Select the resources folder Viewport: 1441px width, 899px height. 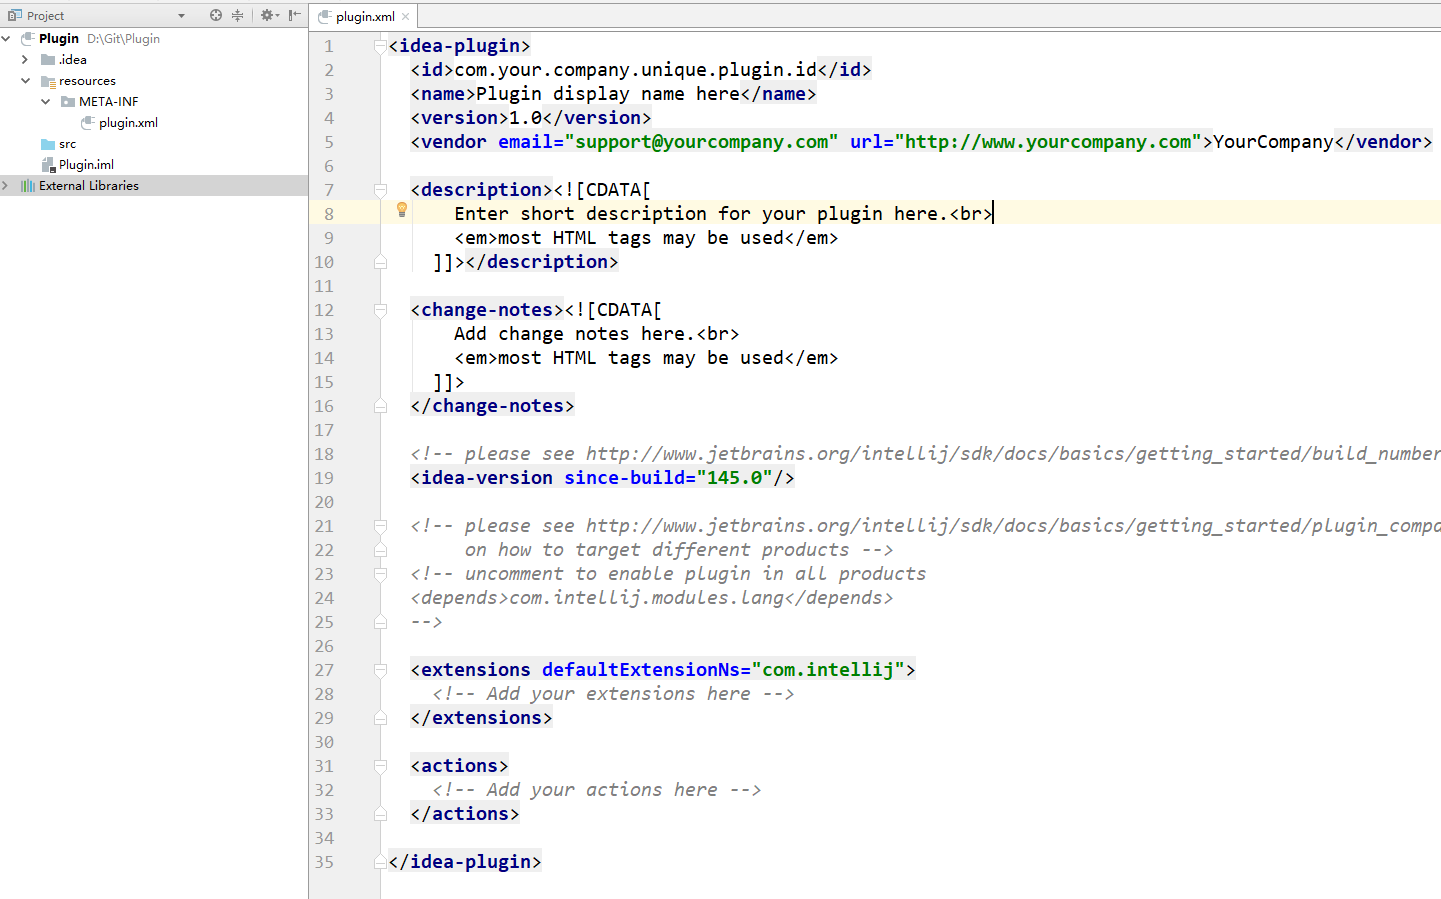click(x=87, y=81)
